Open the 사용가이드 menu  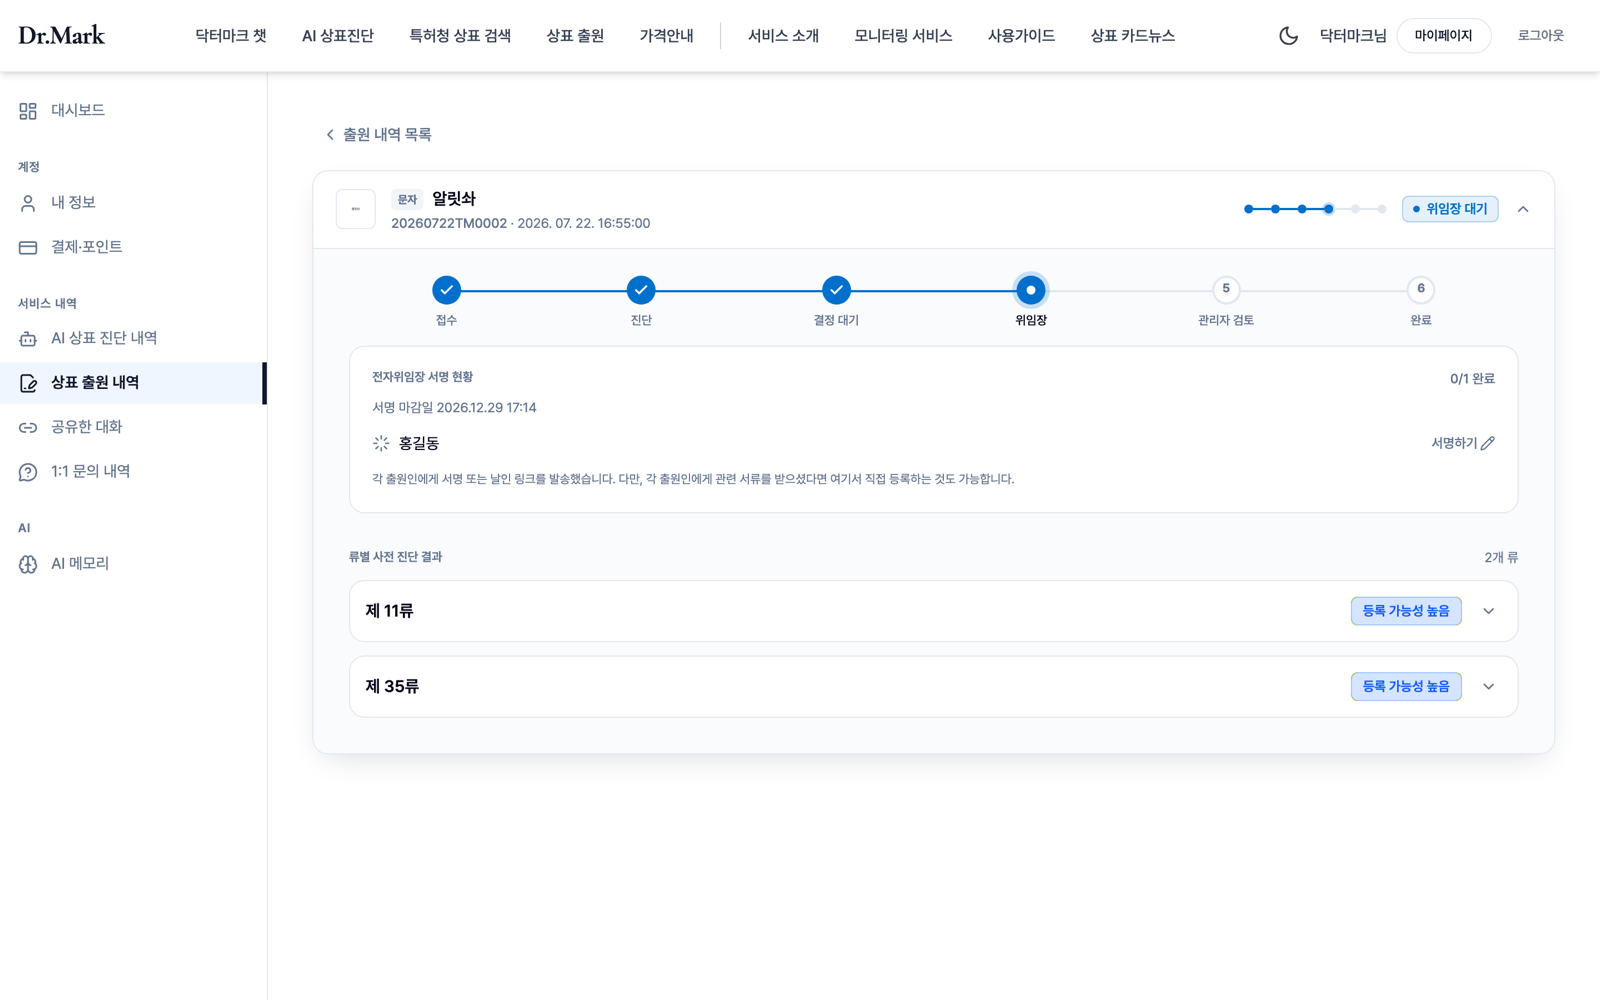1021,35
